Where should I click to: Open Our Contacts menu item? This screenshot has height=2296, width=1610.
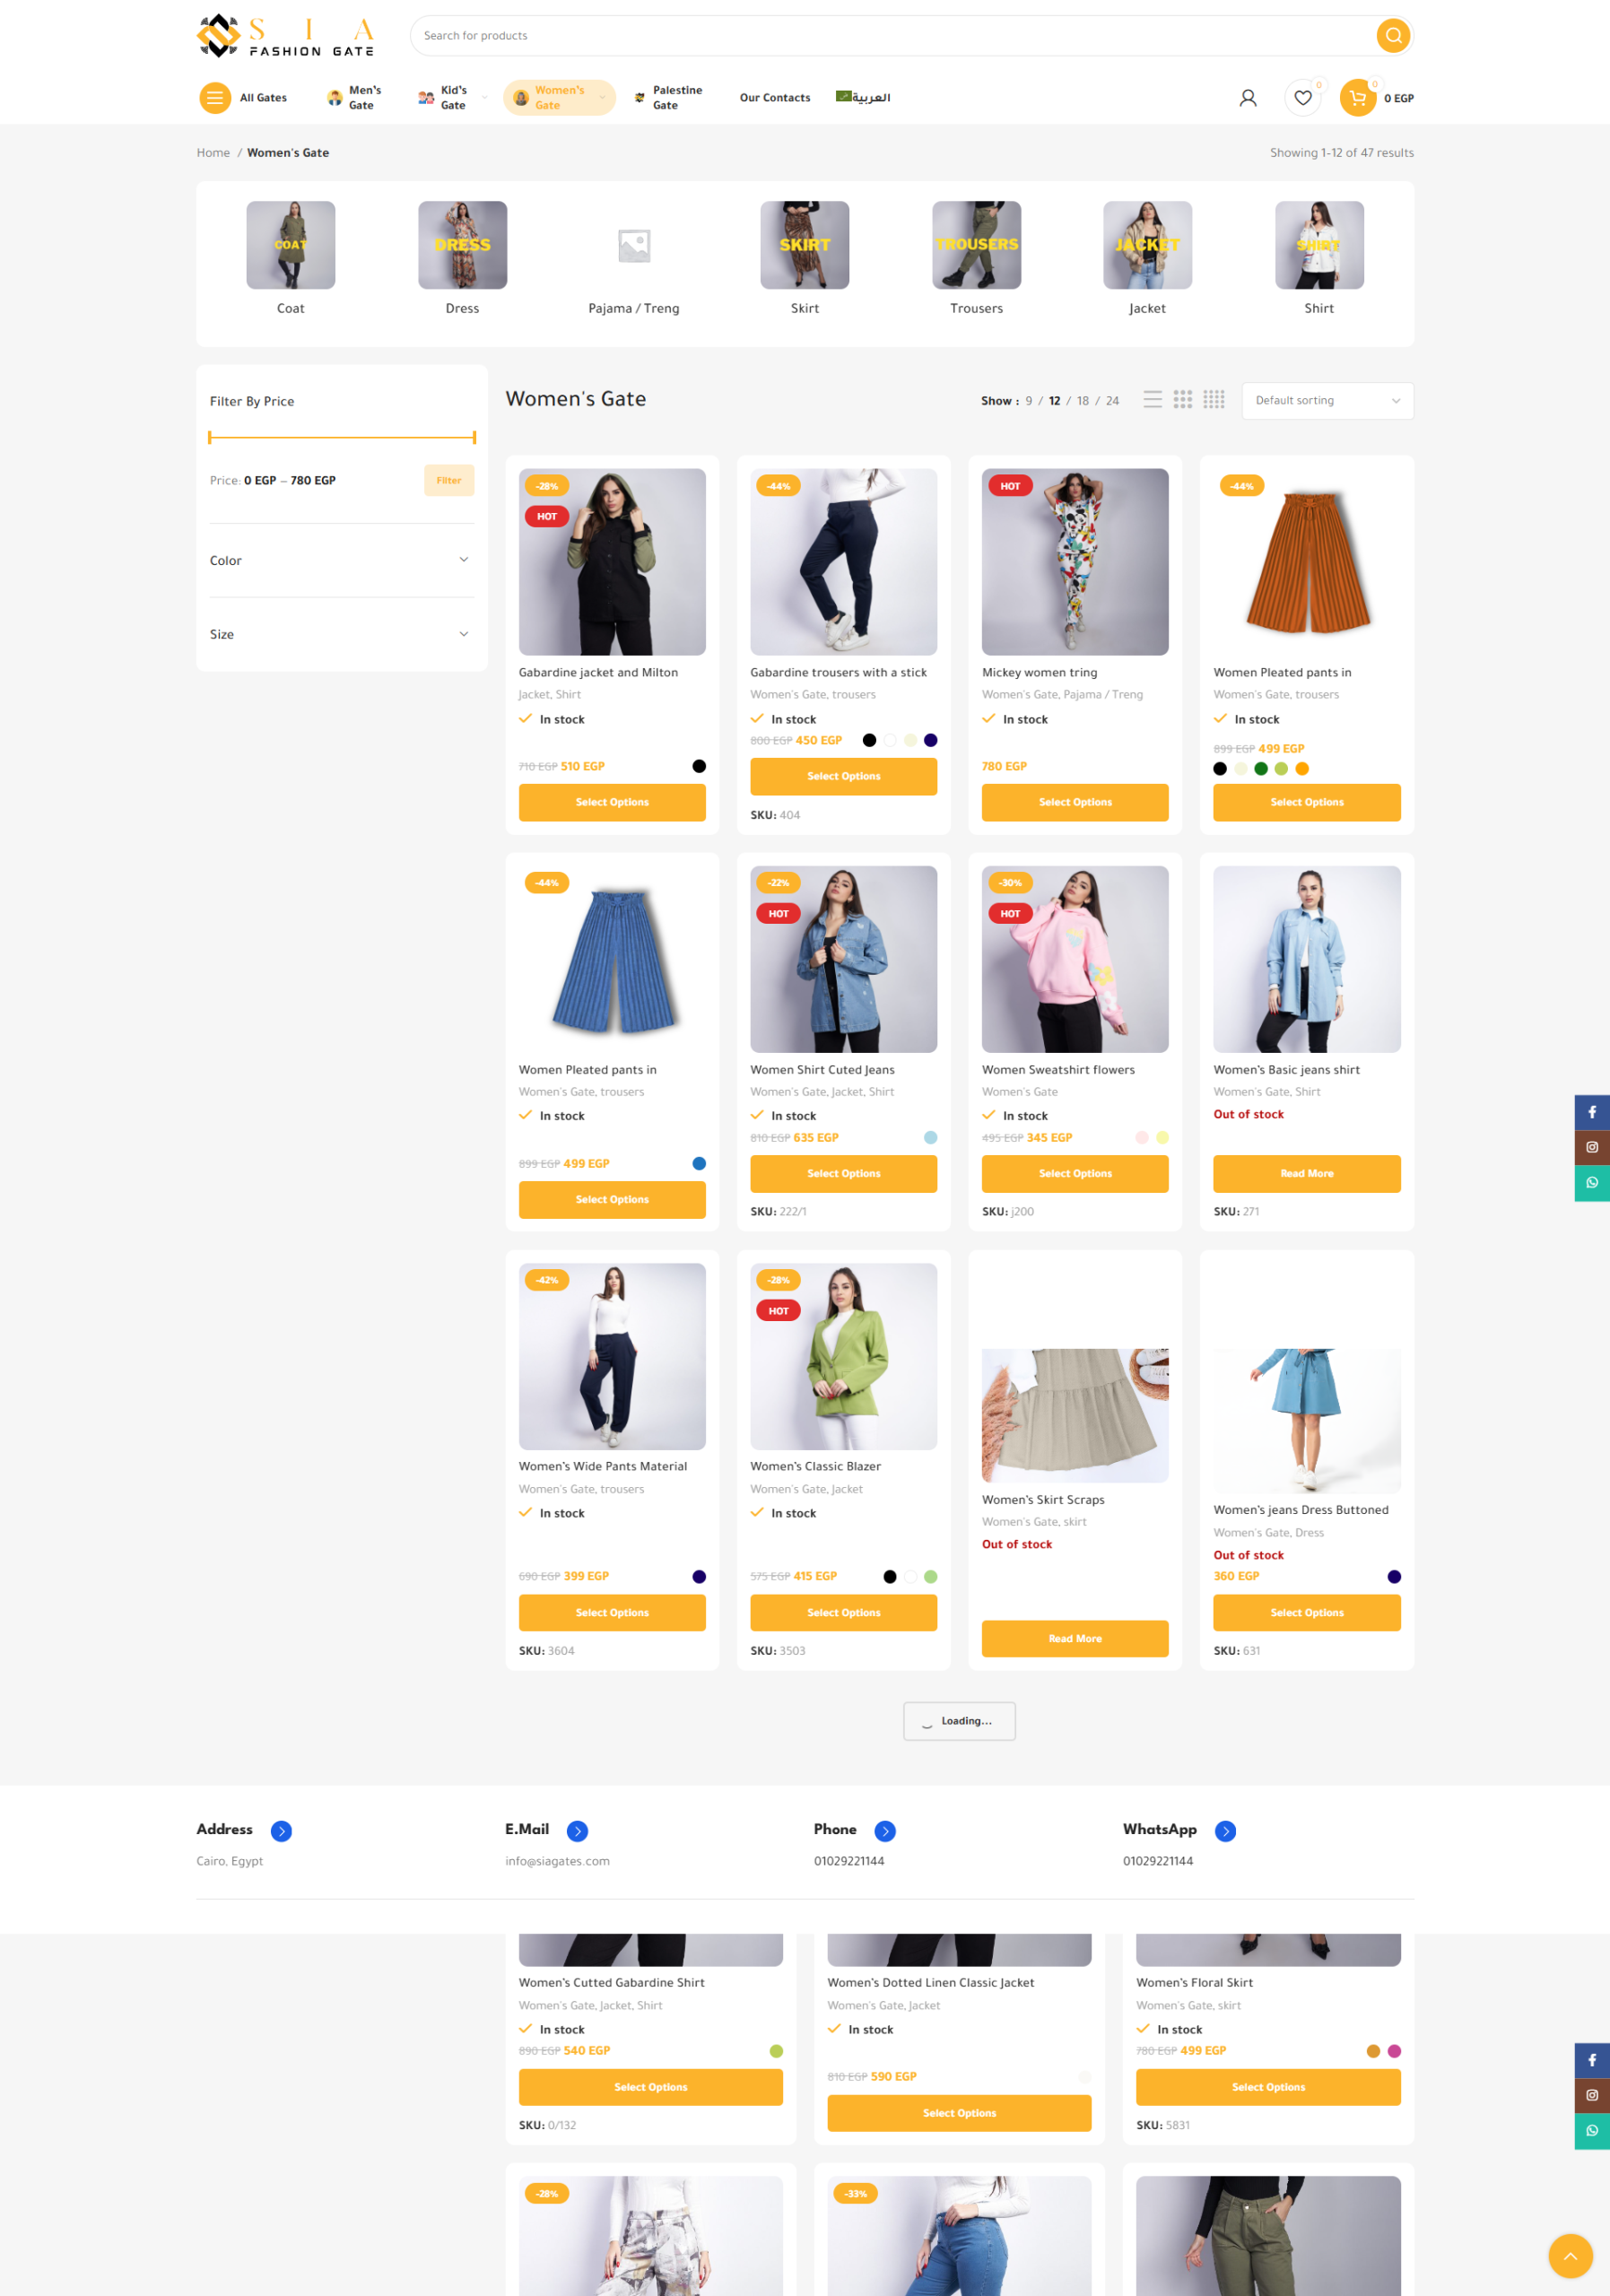775,98
